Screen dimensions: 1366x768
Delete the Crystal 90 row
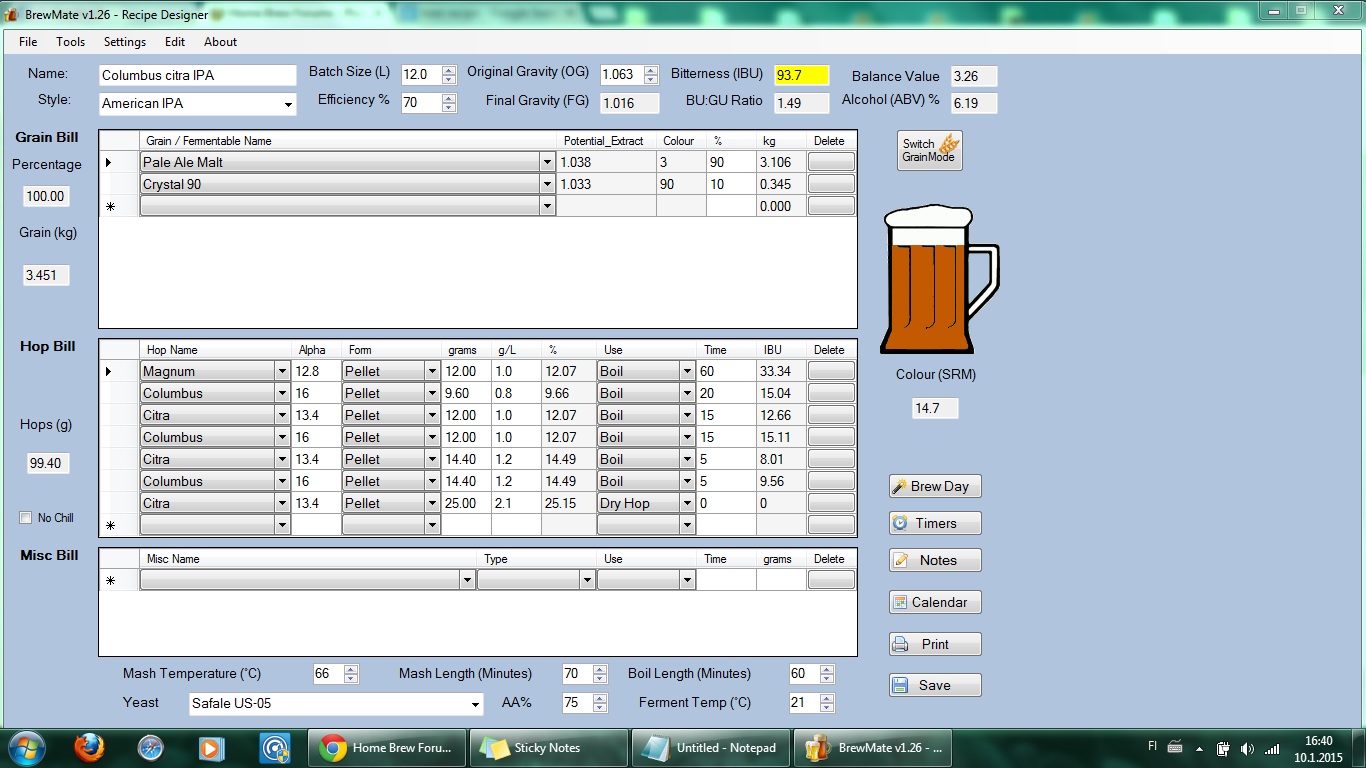point(831,184)
